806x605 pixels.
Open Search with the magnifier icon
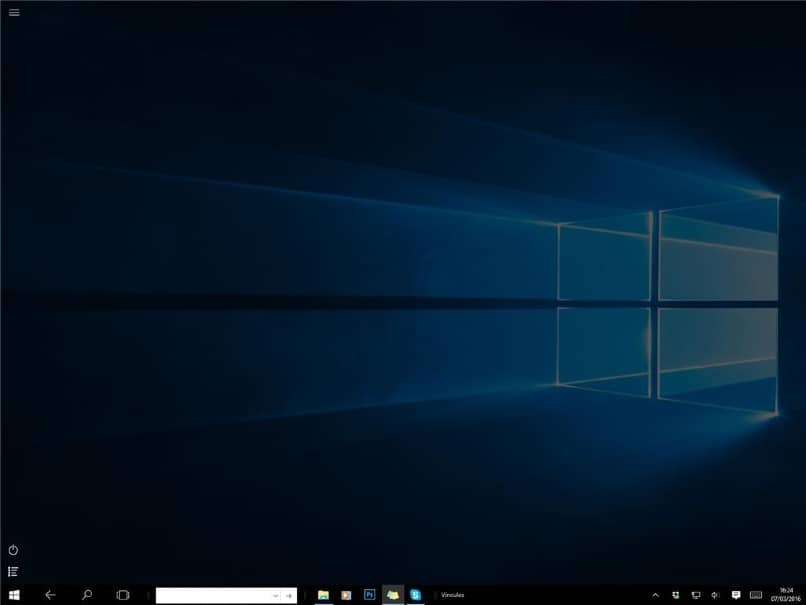pos(87,595)
